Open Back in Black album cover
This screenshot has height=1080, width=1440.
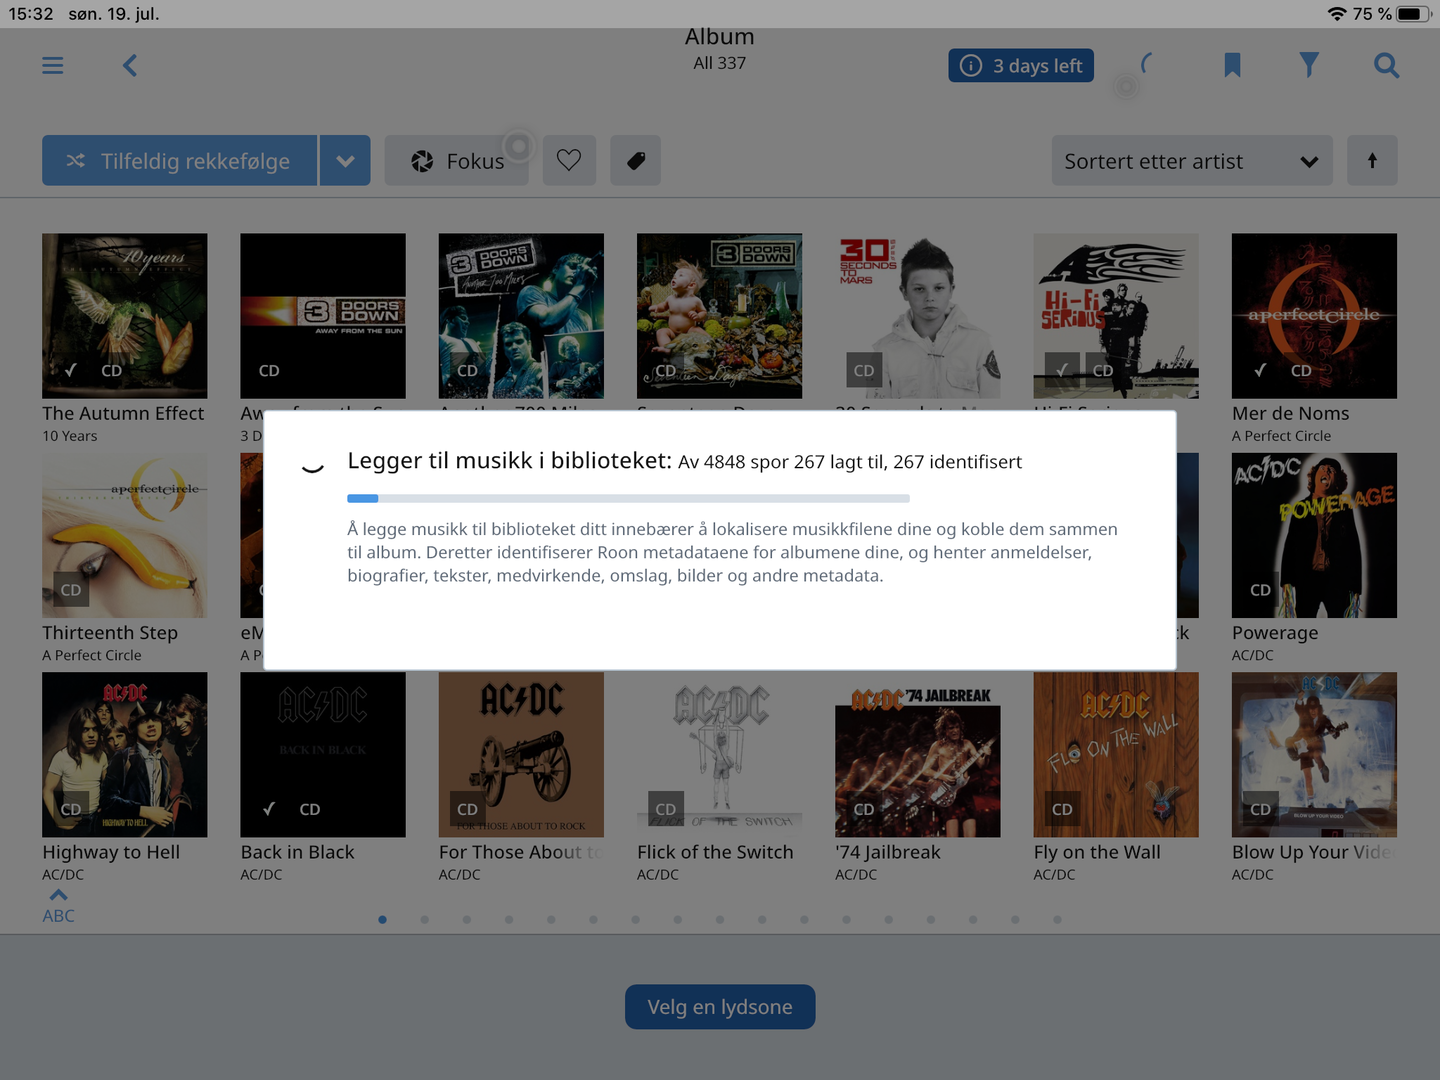click(x=323, y=755)
